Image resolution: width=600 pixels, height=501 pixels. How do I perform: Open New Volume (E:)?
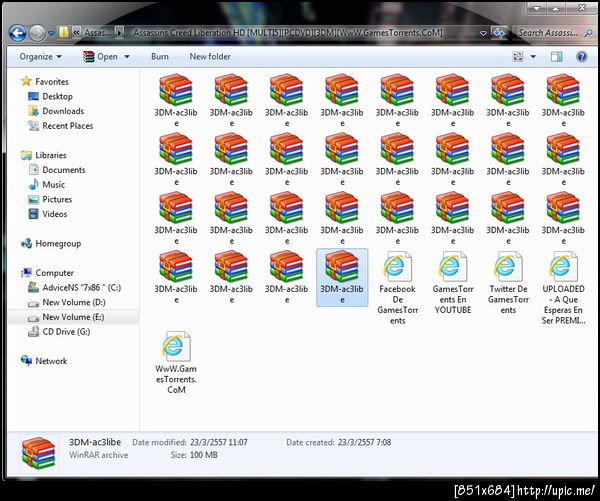click(66, 317)
